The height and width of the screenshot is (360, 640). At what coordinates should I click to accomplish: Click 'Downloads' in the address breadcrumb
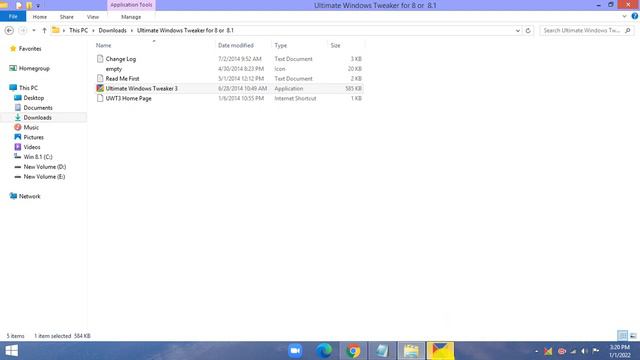point(112,31)
